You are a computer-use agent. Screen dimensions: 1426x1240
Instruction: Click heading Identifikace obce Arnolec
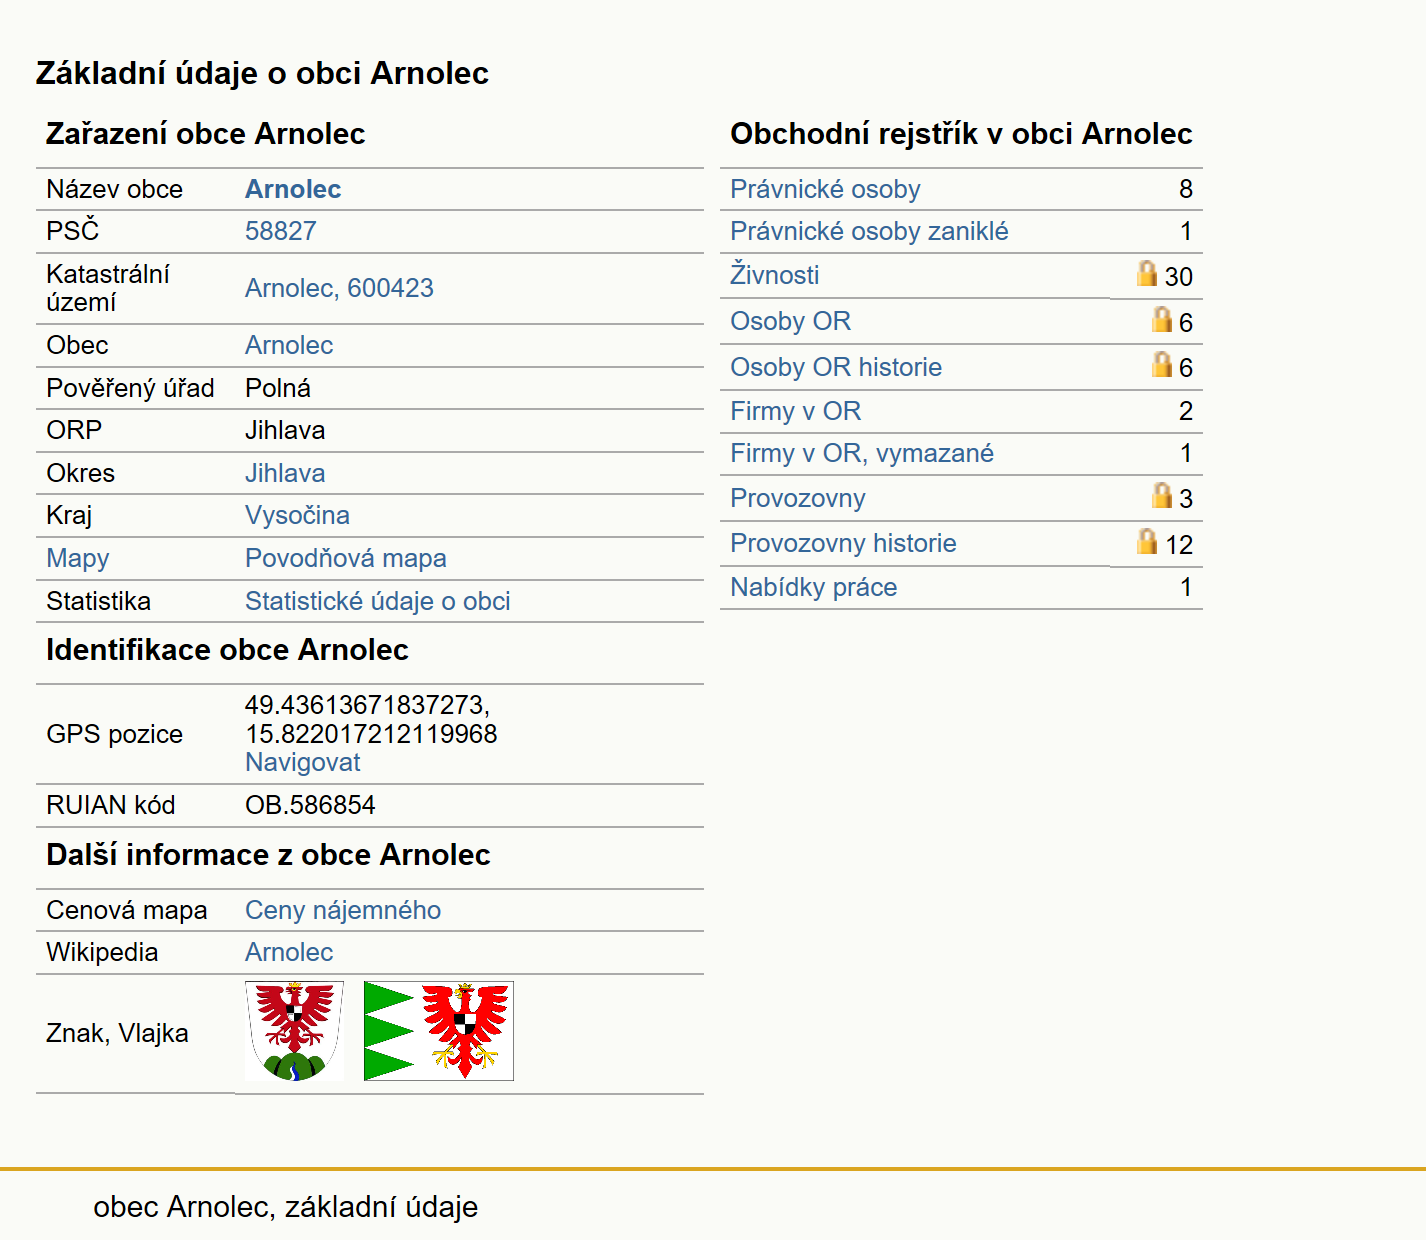pos(227,650)
